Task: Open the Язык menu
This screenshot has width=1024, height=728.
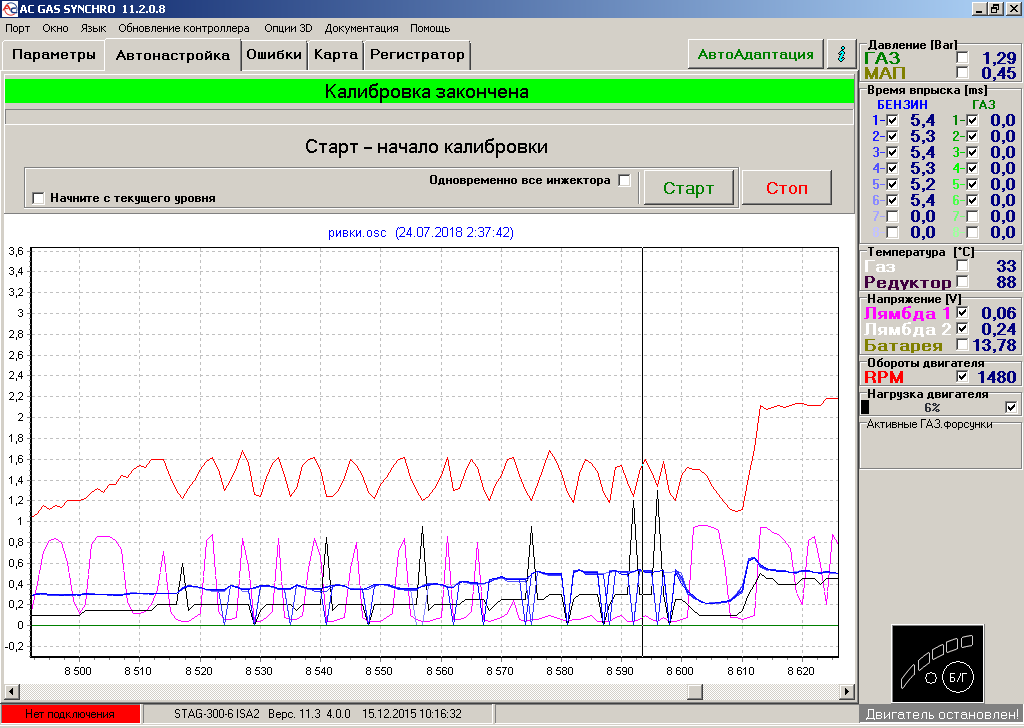Action: click(x=93, y=28)
